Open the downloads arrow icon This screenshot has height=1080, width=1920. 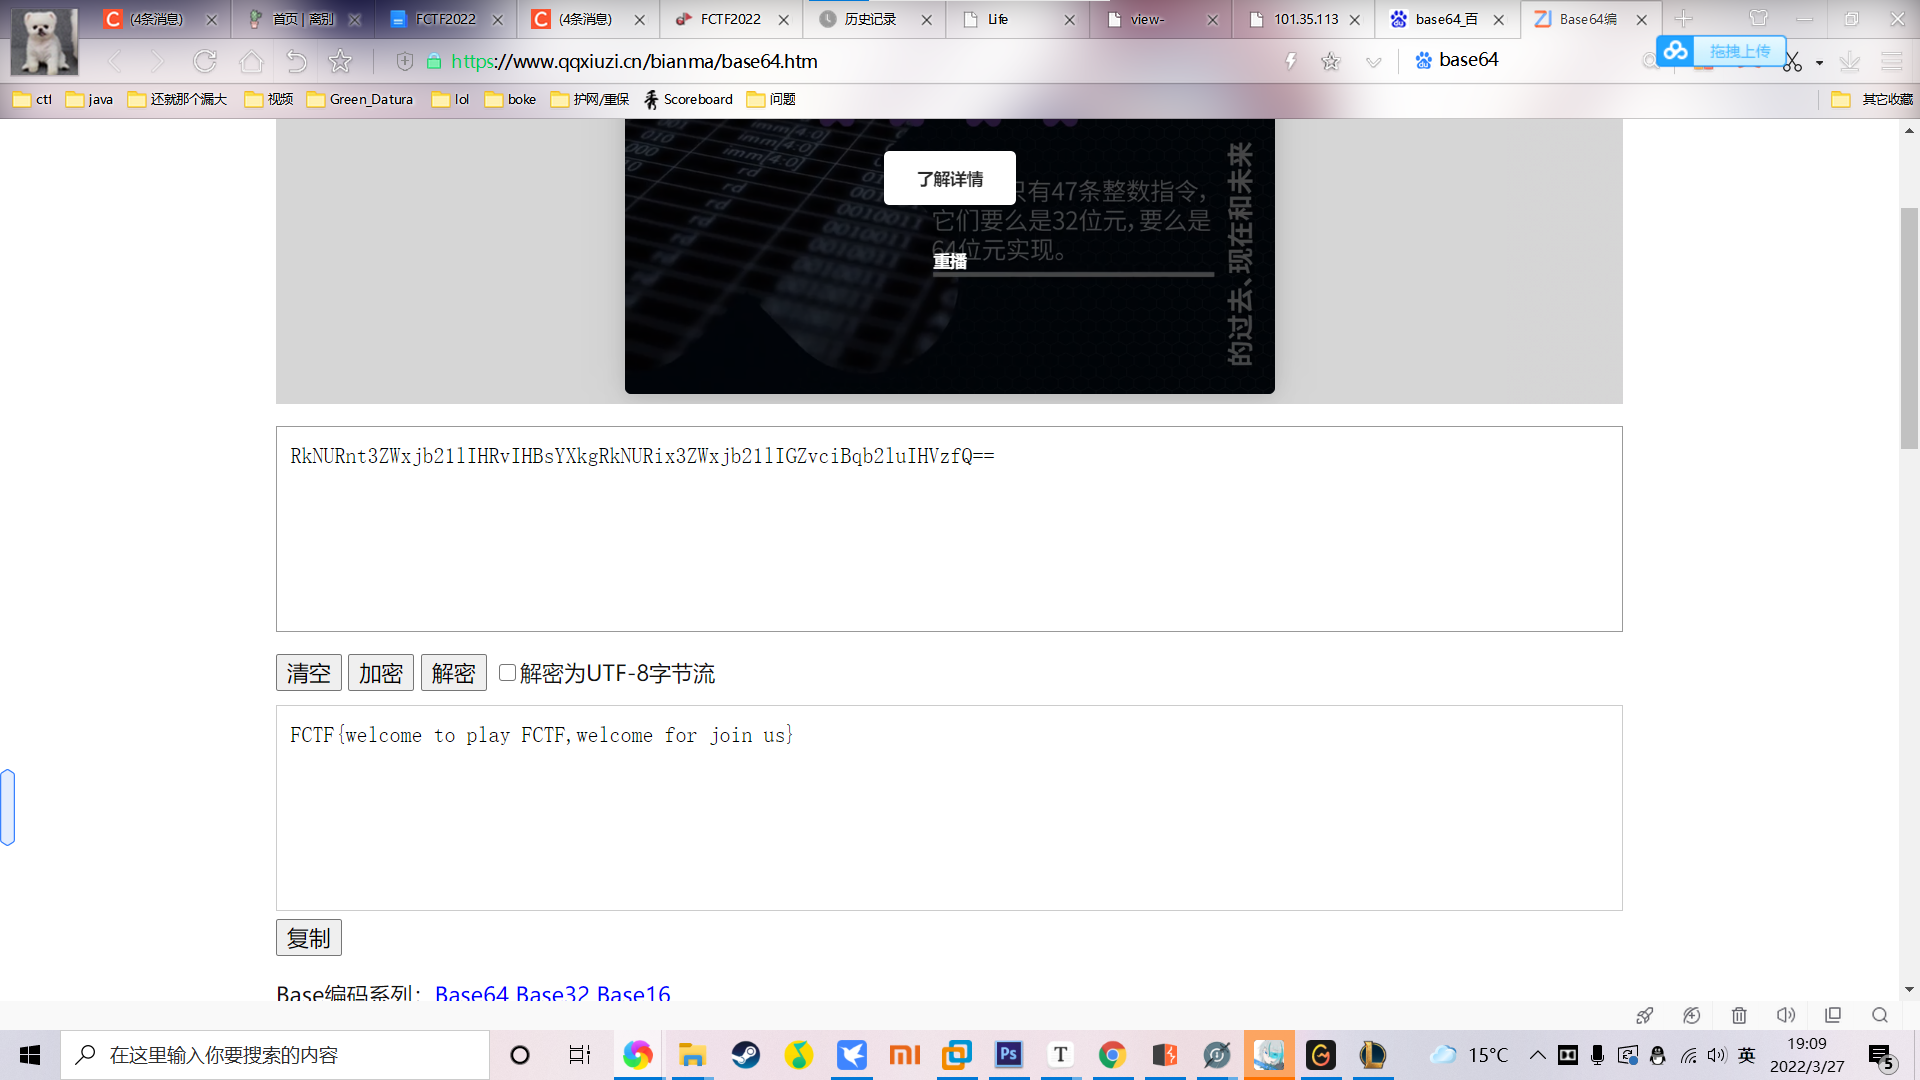coord(1849,62)
